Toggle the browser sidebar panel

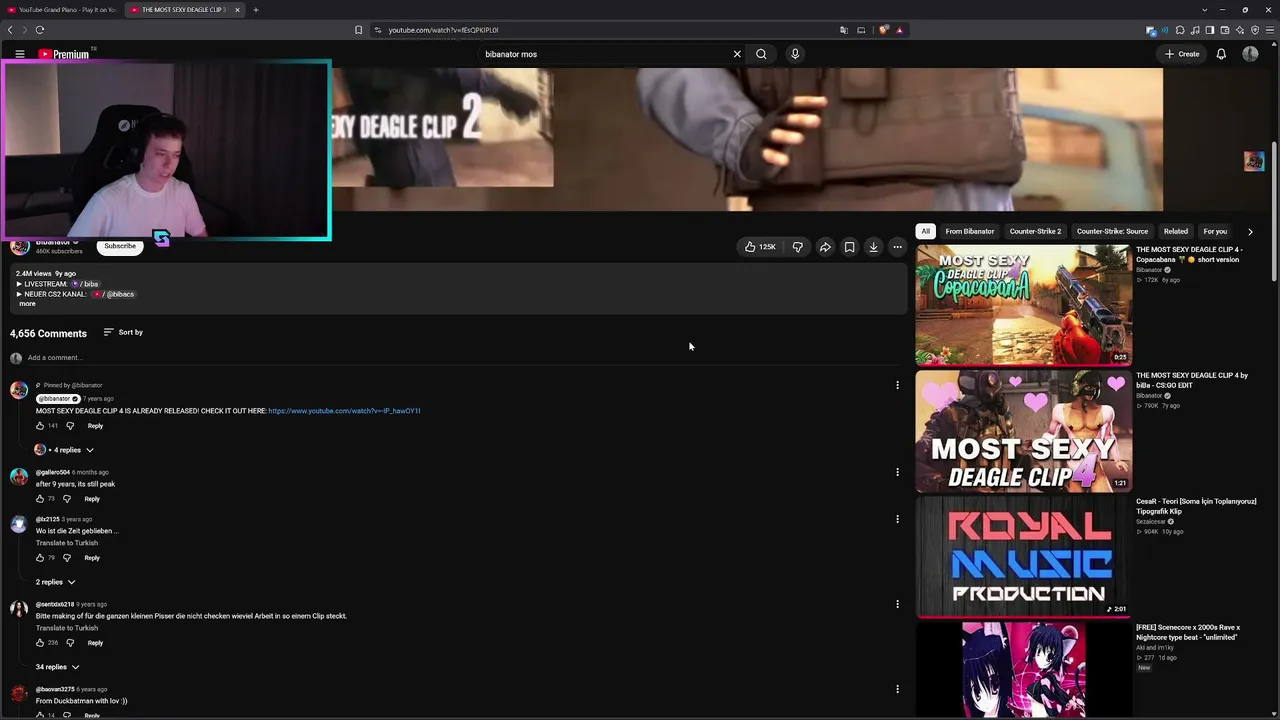(1210, 30)
